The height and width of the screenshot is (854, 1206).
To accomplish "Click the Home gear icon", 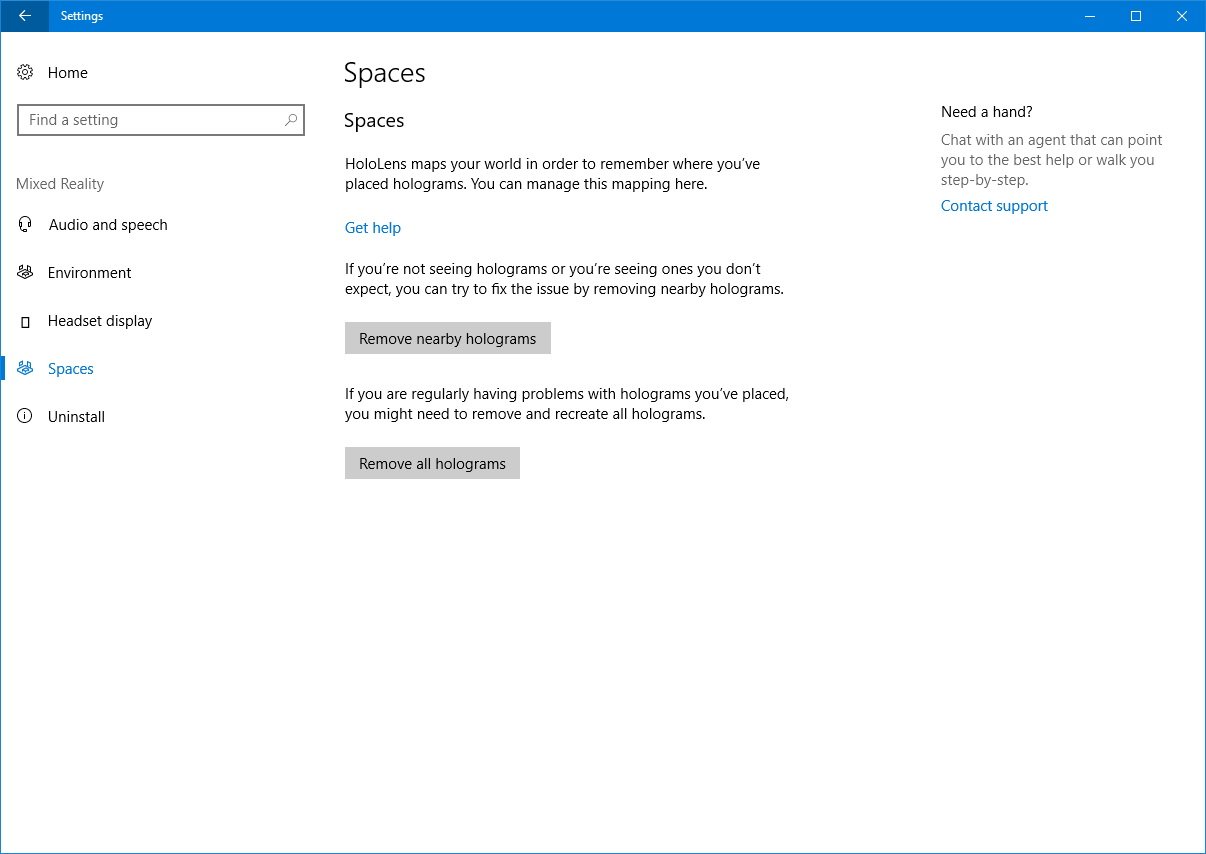I will click(26, 73).
